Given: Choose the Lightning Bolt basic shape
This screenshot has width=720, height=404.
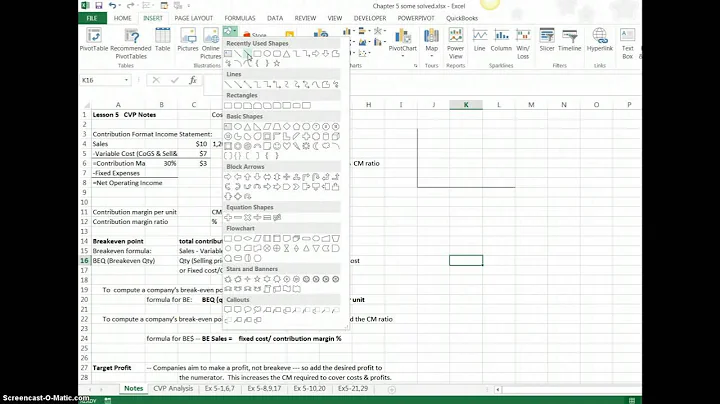Looking at the screenshot, I should [297, 146].
